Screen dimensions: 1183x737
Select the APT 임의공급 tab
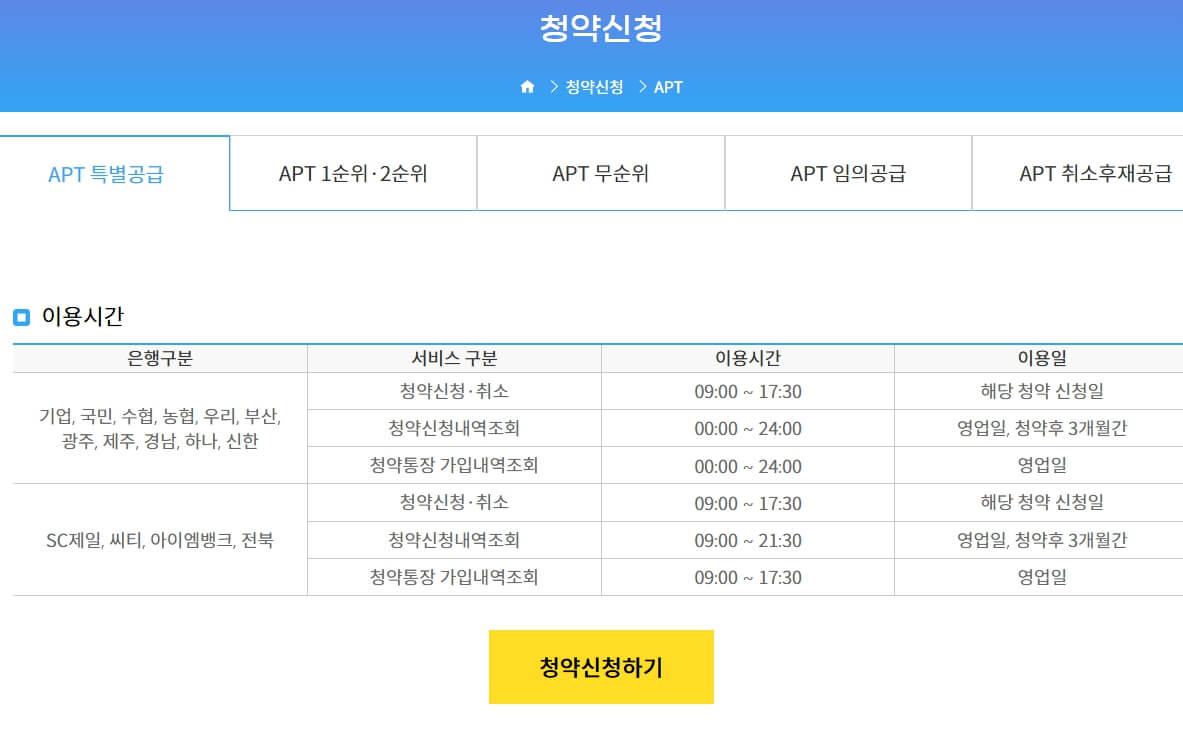(x=847, y=173)
